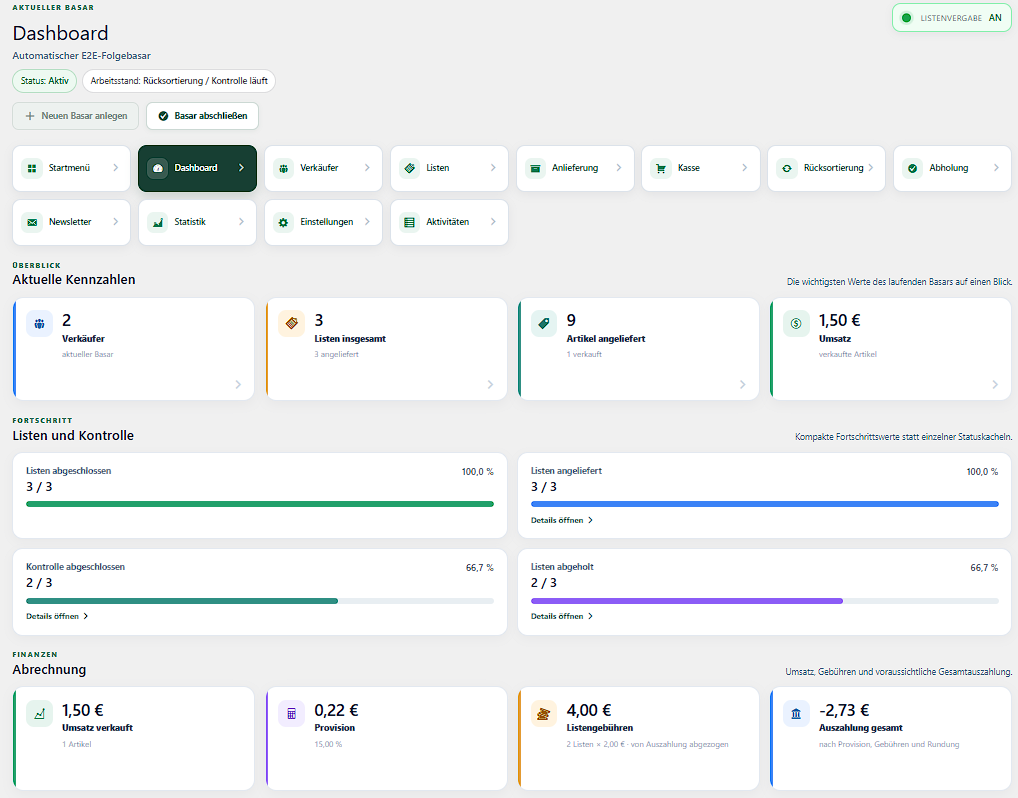Viewport: 1018px width, 798px height.
Task: Click the Kasse shopping cart icon
Action: pos(661,168)
